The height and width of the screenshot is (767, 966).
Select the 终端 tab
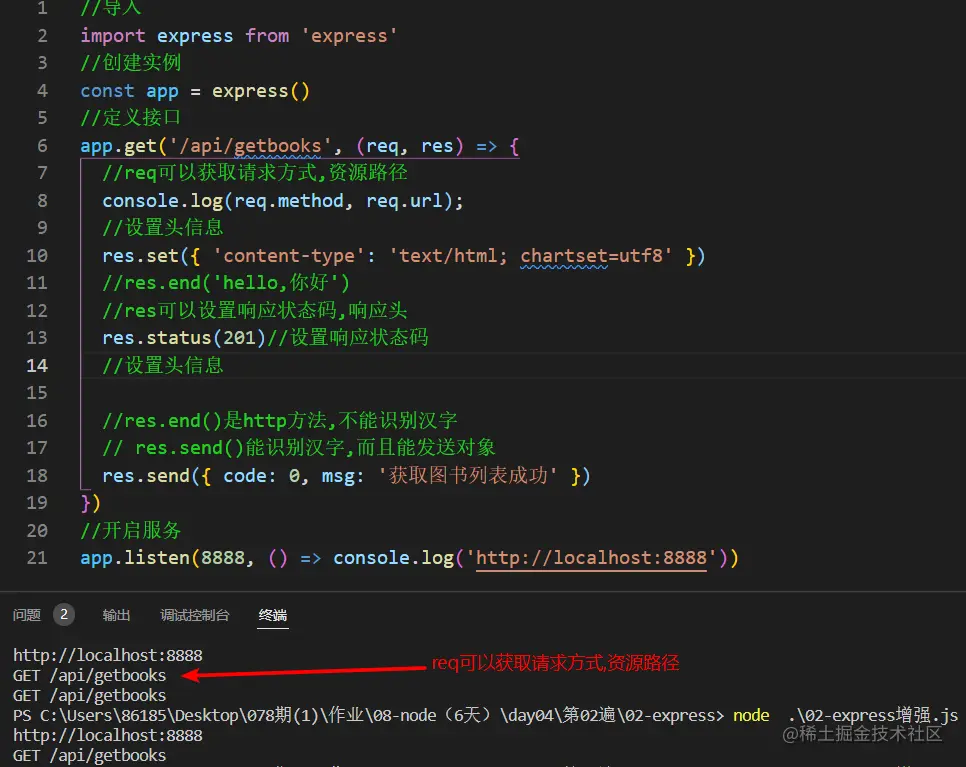tap(272, 615)
